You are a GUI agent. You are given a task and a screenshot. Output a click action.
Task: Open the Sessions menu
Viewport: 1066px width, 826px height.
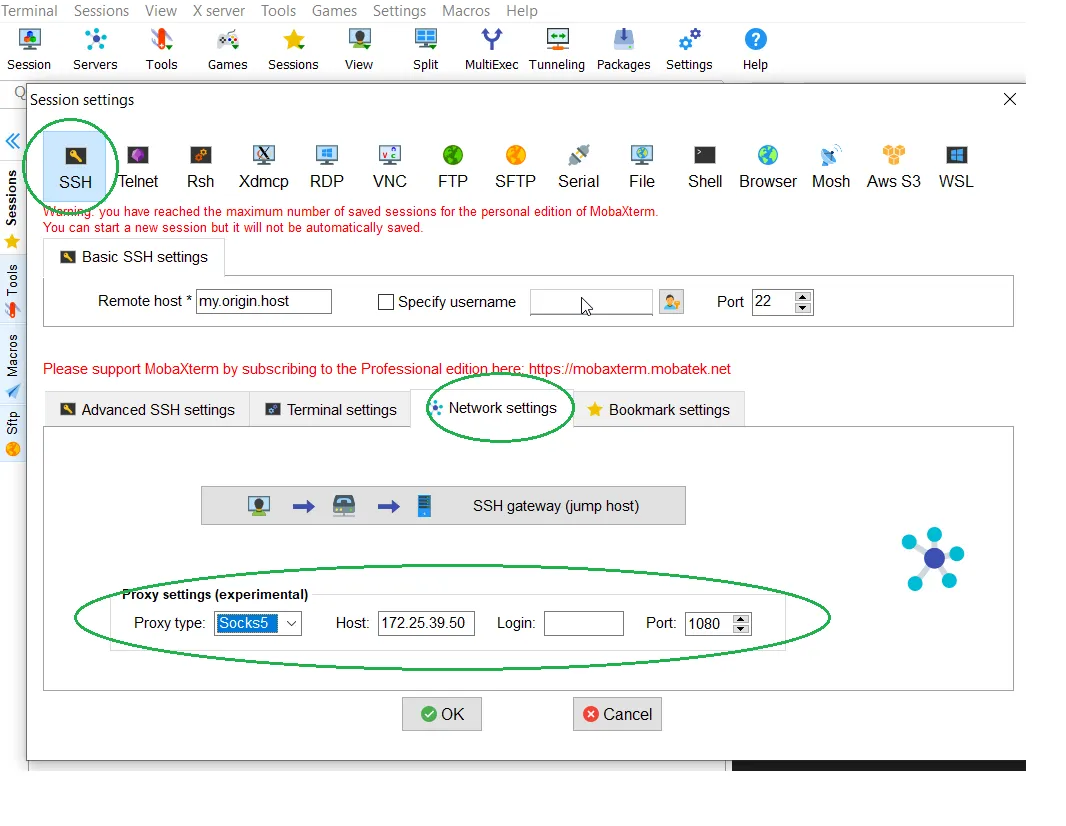tap(101, 11)
